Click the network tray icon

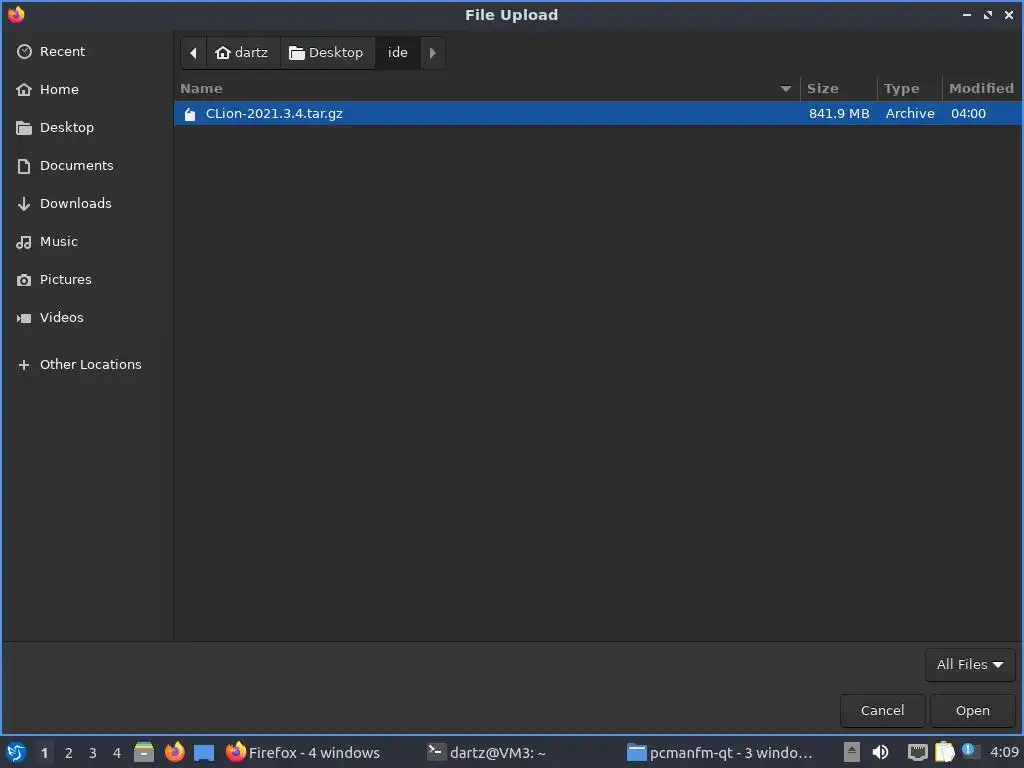(x=918, y=752)
